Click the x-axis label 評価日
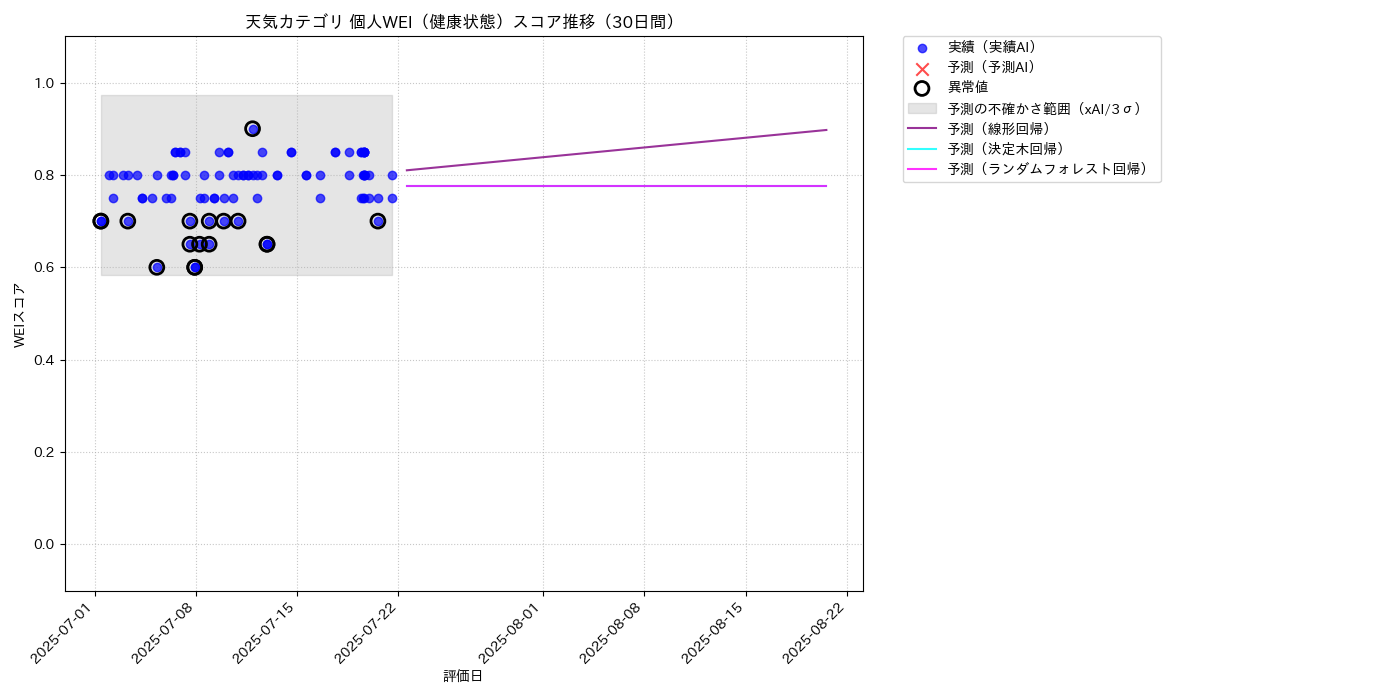1400x700 pixels. (x=463, y=677)
